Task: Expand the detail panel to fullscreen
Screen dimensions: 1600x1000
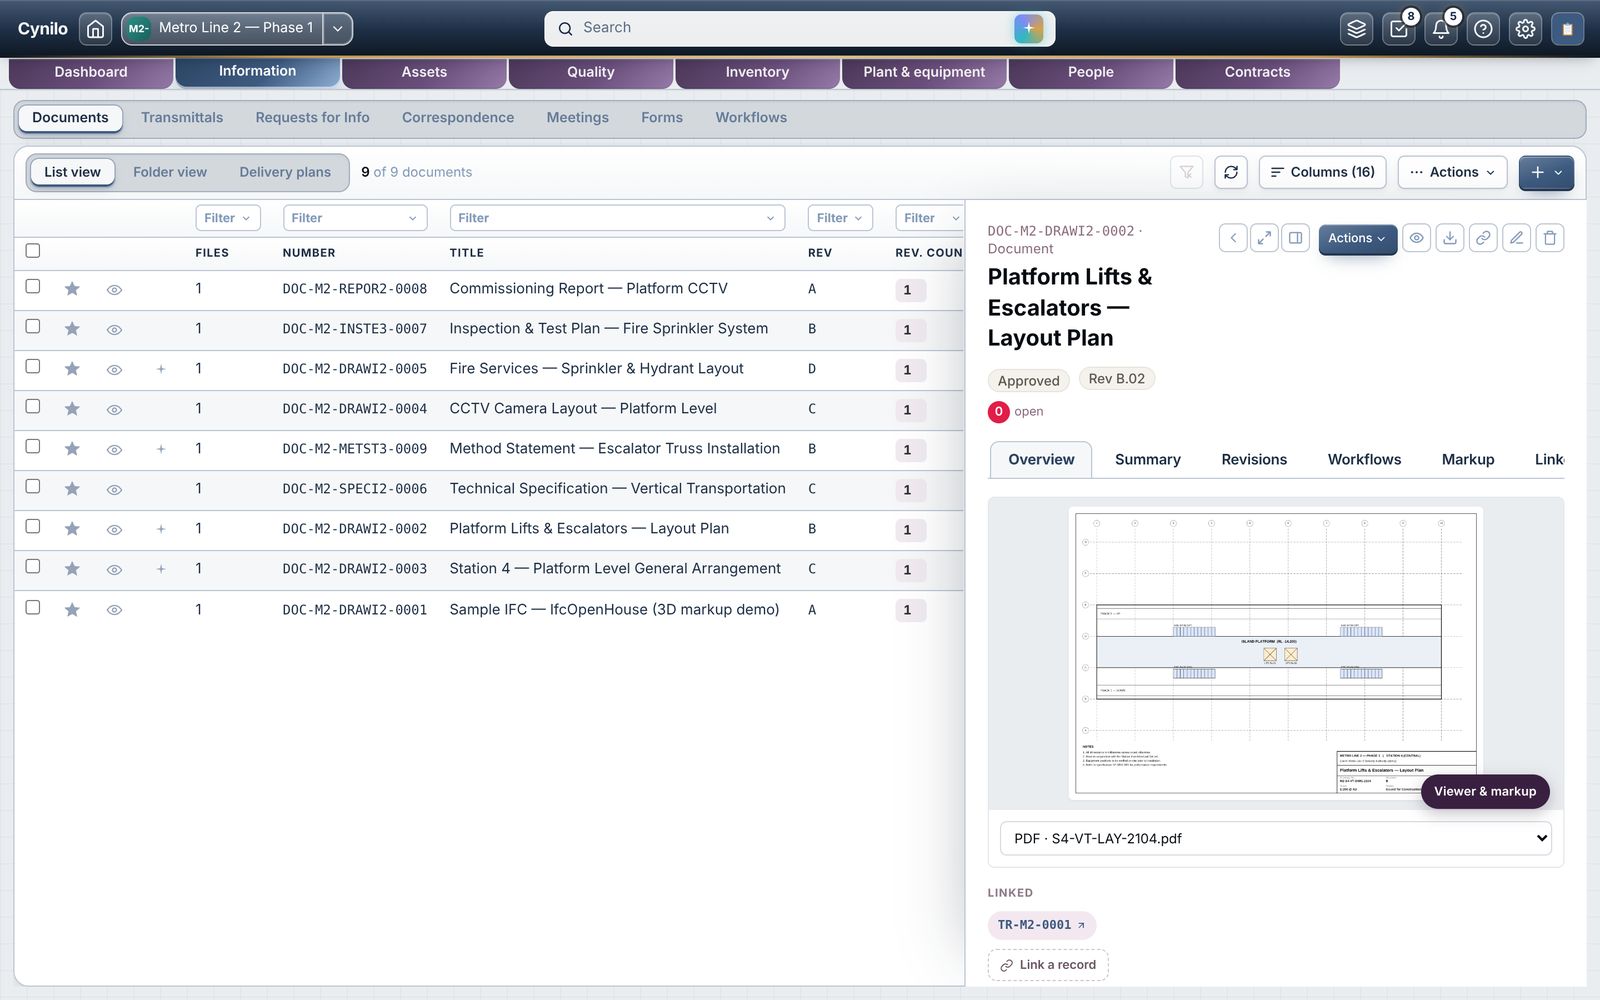Action: pyautogui.click(x=1264, y=238)
